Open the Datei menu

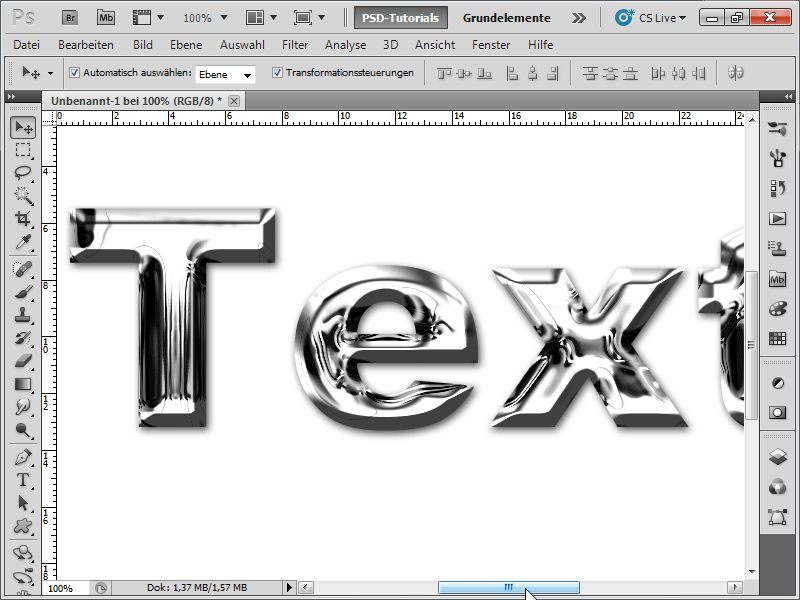[x=27, y=45]
